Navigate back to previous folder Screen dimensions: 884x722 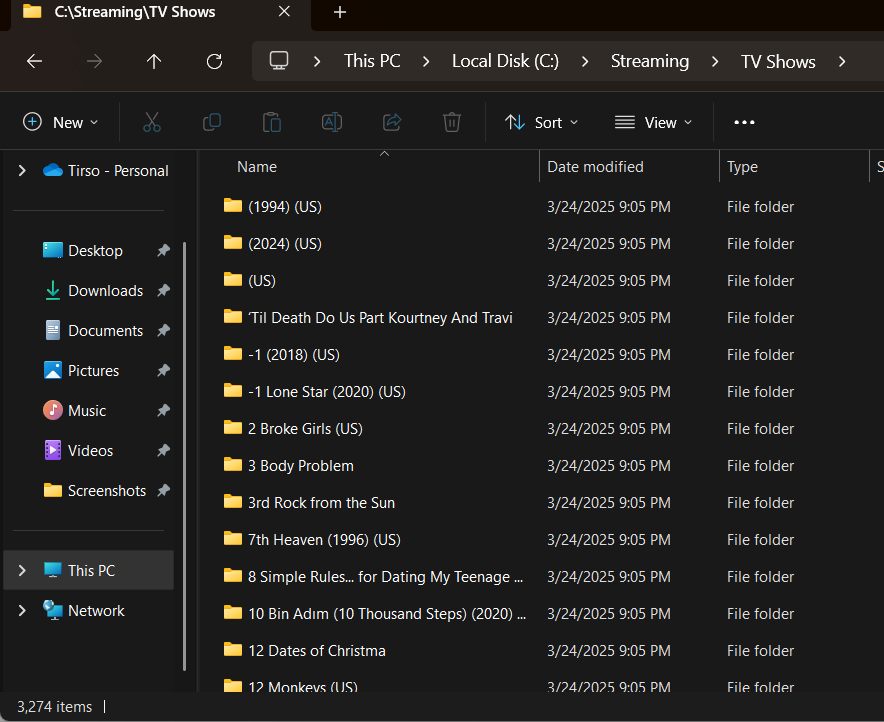point(34,61)
